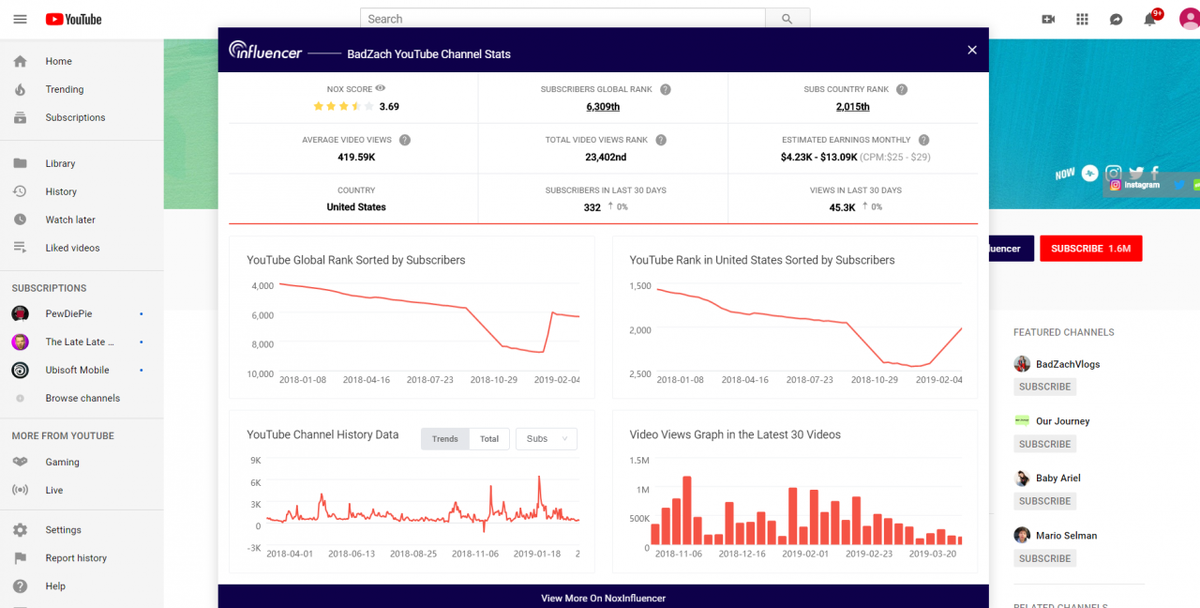The width and height of the screenshot is (1200, 608).
Task: Open the Subs metric dropdown
Action: click(x=546, y=438)
